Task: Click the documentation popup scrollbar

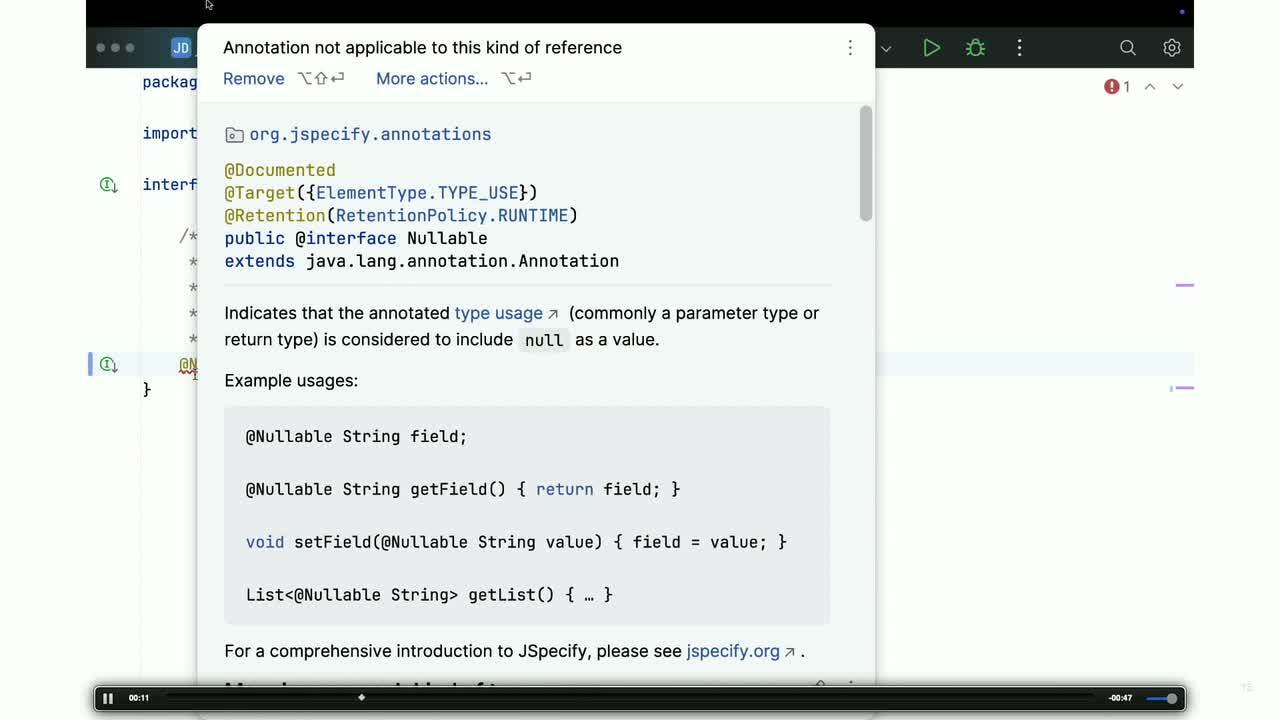Action: tap(865, 163)
